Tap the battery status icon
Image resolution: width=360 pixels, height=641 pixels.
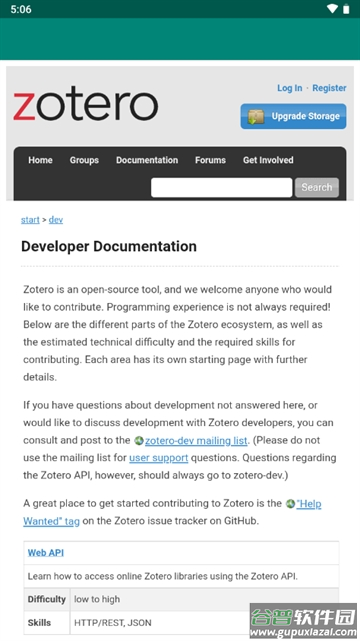(x=347, y=9)
